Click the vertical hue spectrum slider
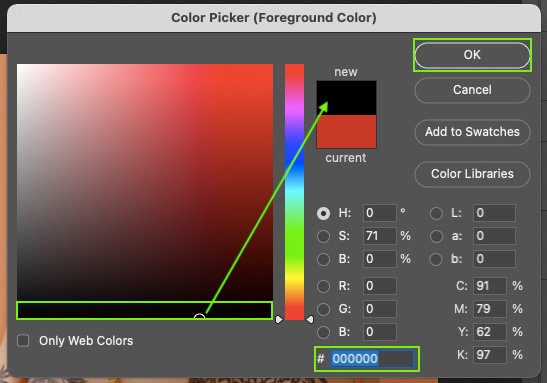This screenshot has width=547, height=383. pyautogui.click(x=294, y=192)
